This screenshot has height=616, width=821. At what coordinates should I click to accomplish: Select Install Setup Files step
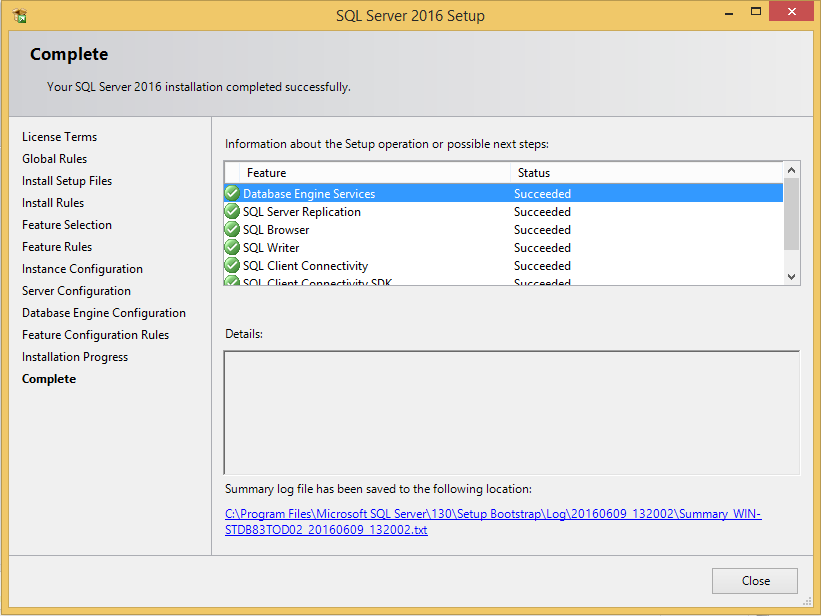pyautogui.click(x=67, y=181)
